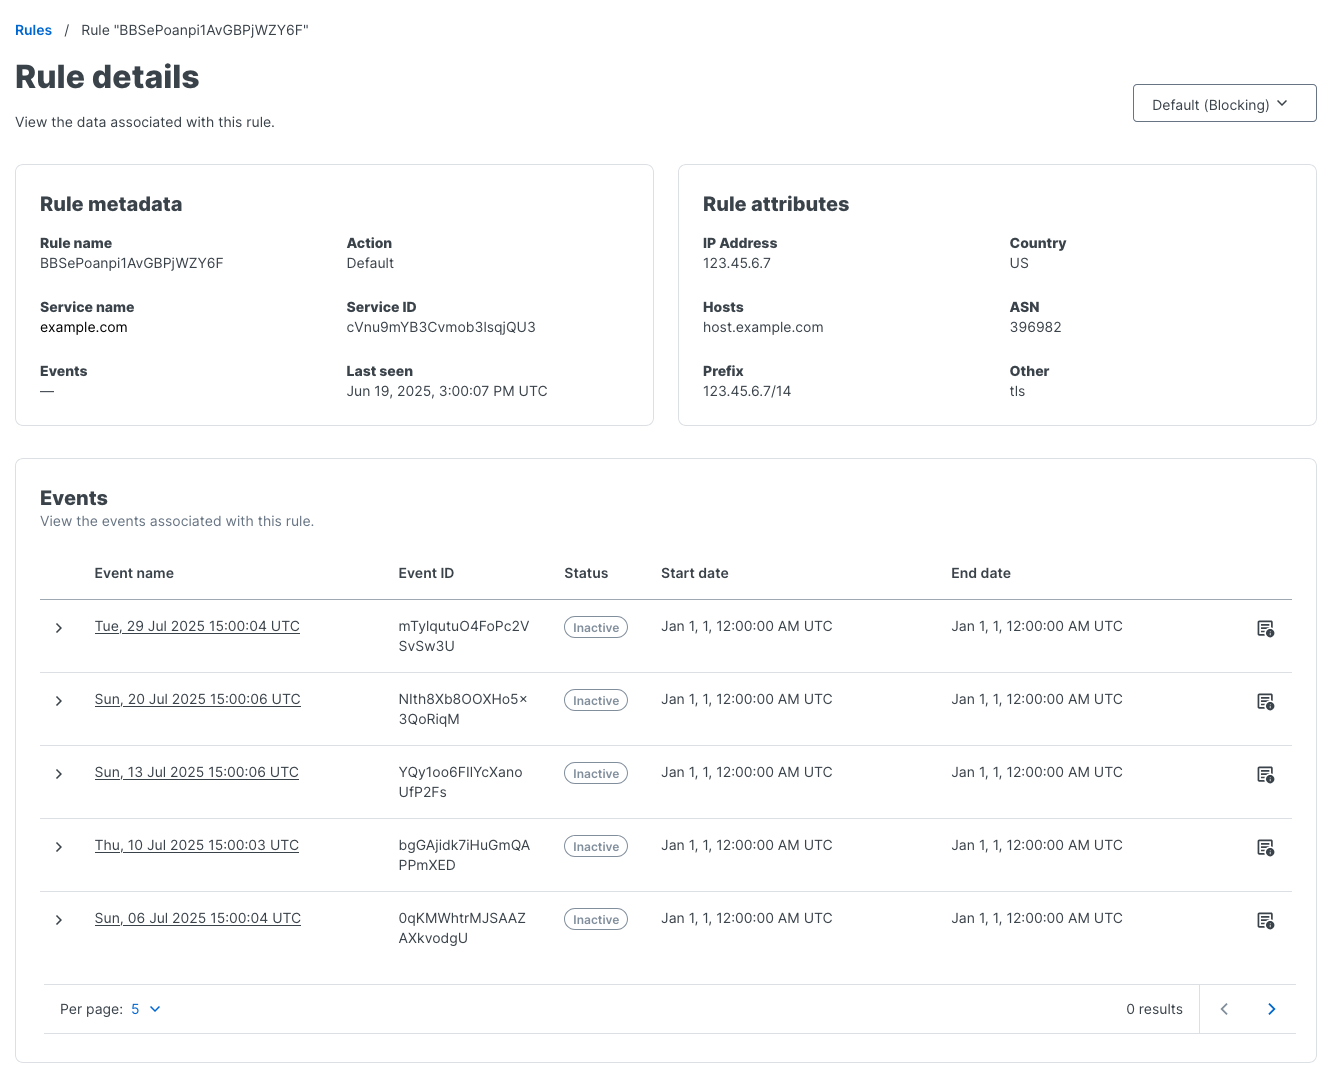
Task: Toggle the Inactive status on Tue 29 Jul row
Action: [x=595, y=627]
